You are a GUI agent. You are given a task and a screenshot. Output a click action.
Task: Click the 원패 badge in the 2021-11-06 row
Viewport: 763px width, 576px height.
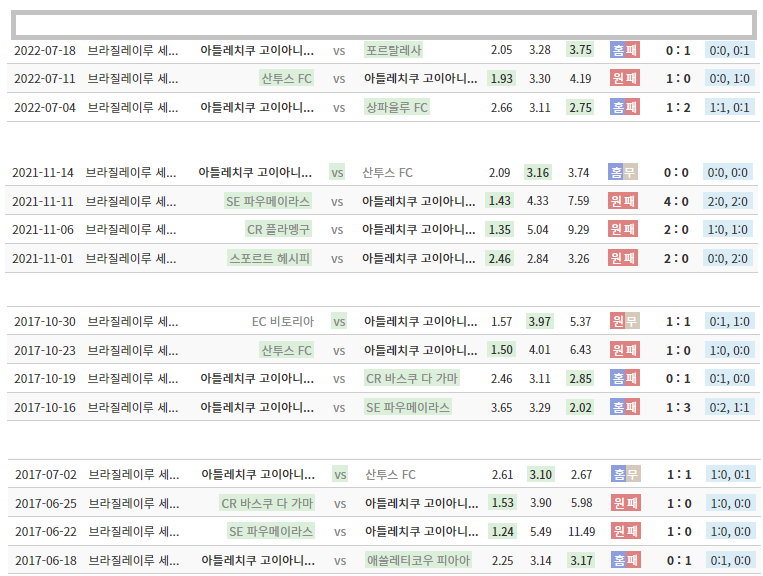(624, 229)
